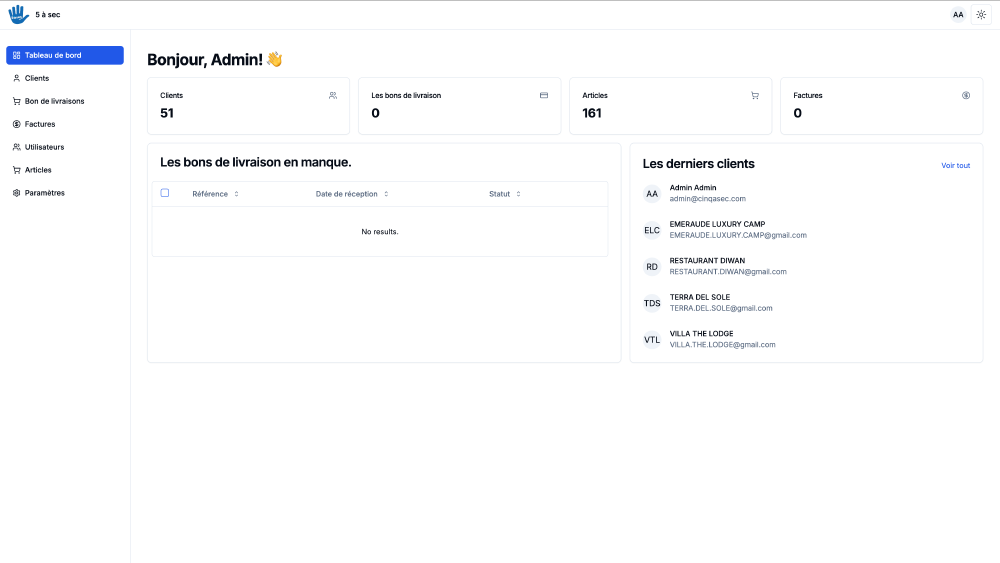Screen dimensions: 1000x563
Task: Sort table by Référence column arrows
Action: tap(236, 194)
